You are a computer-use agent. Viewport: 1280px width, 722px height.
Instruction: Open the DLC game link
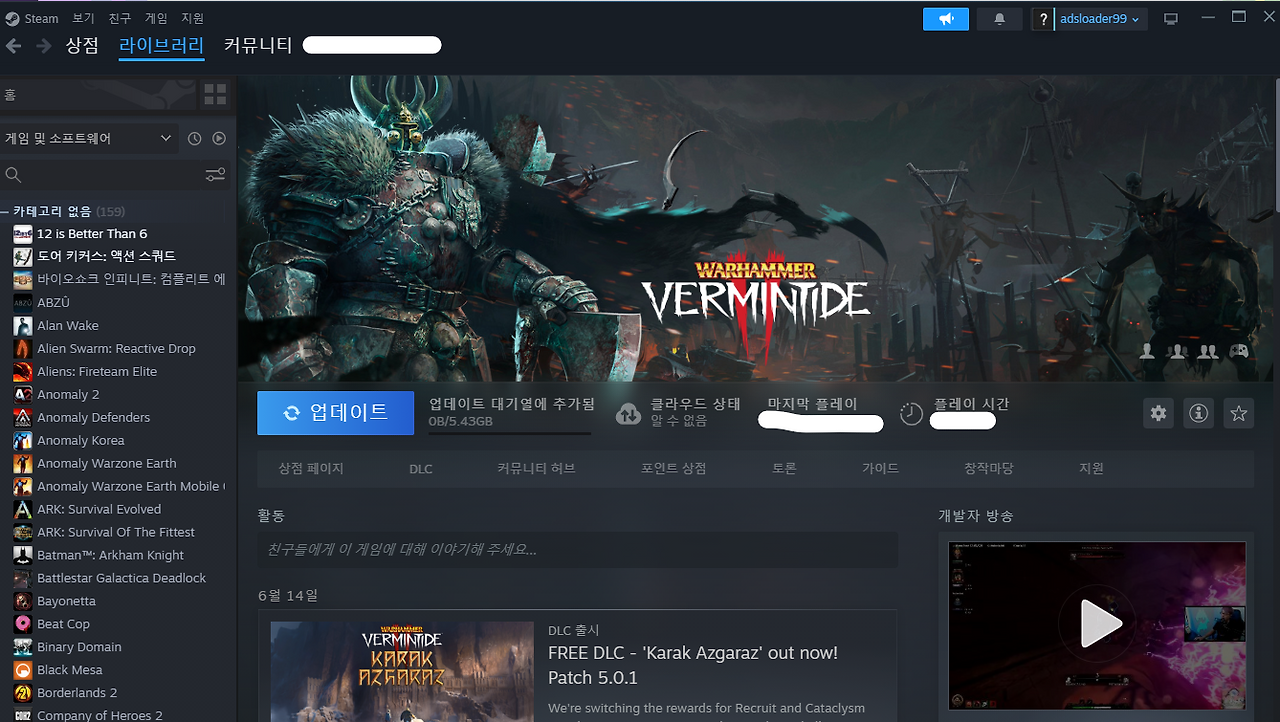tap(420, 468)
